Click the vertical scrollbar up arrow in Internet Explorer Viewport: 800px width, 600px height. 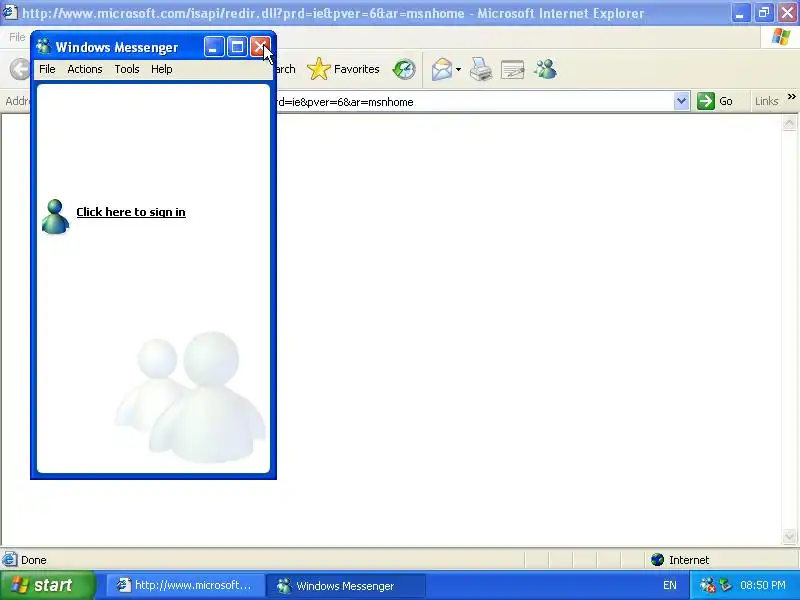[789, 123]
